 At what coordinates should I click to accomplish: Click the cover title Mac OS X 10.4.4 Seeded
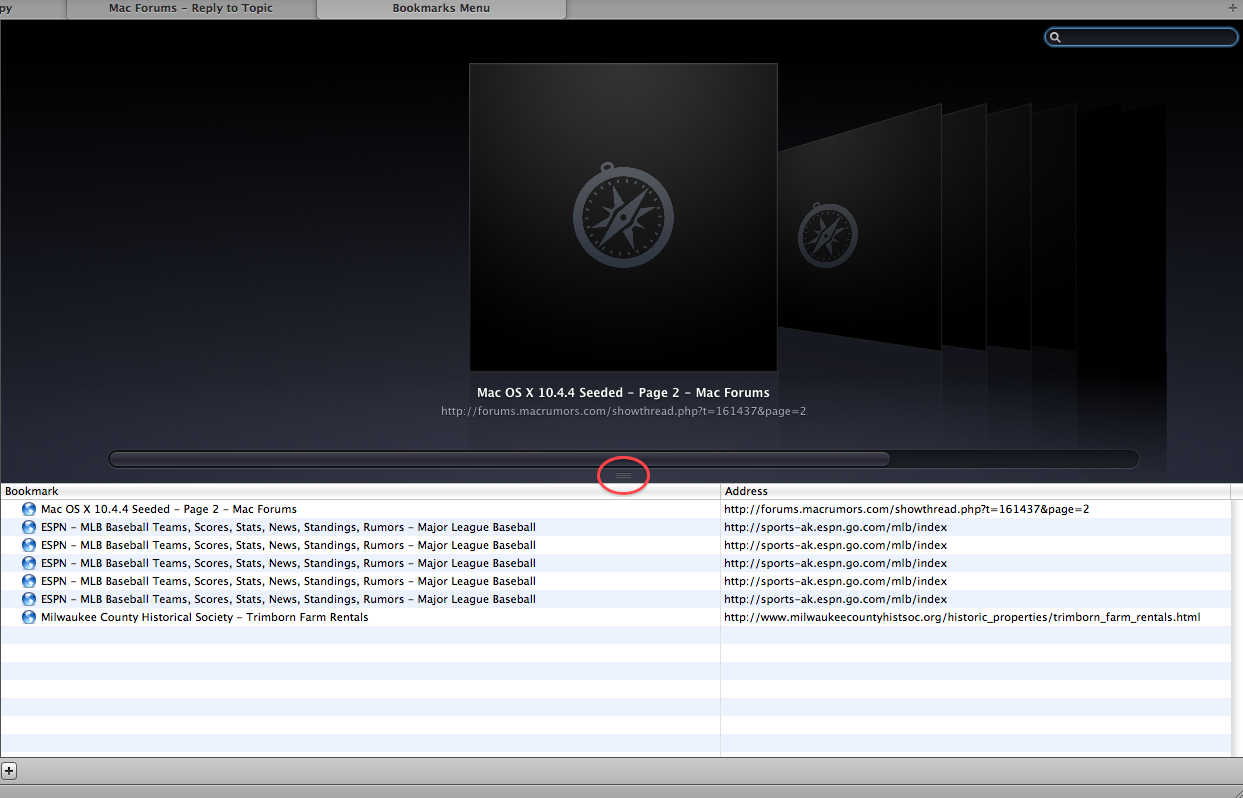click(x=623, y=393)
